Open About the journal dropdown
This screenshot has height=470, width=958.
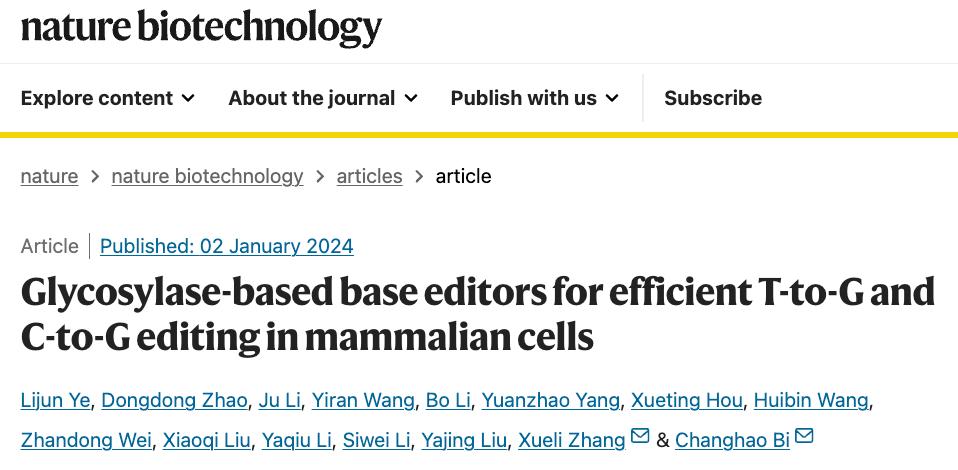[x=323, y=98]
